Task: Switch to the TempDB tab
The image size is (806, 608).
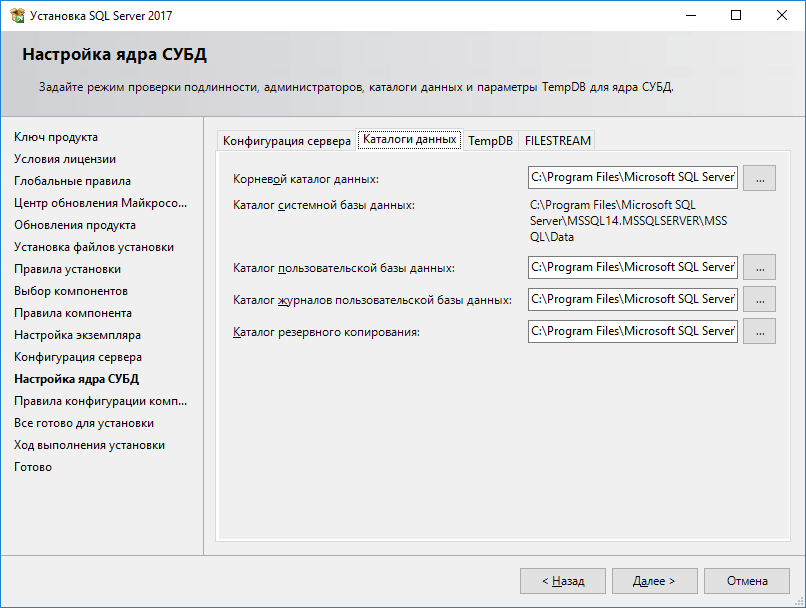Action: (x=490, y=141)
